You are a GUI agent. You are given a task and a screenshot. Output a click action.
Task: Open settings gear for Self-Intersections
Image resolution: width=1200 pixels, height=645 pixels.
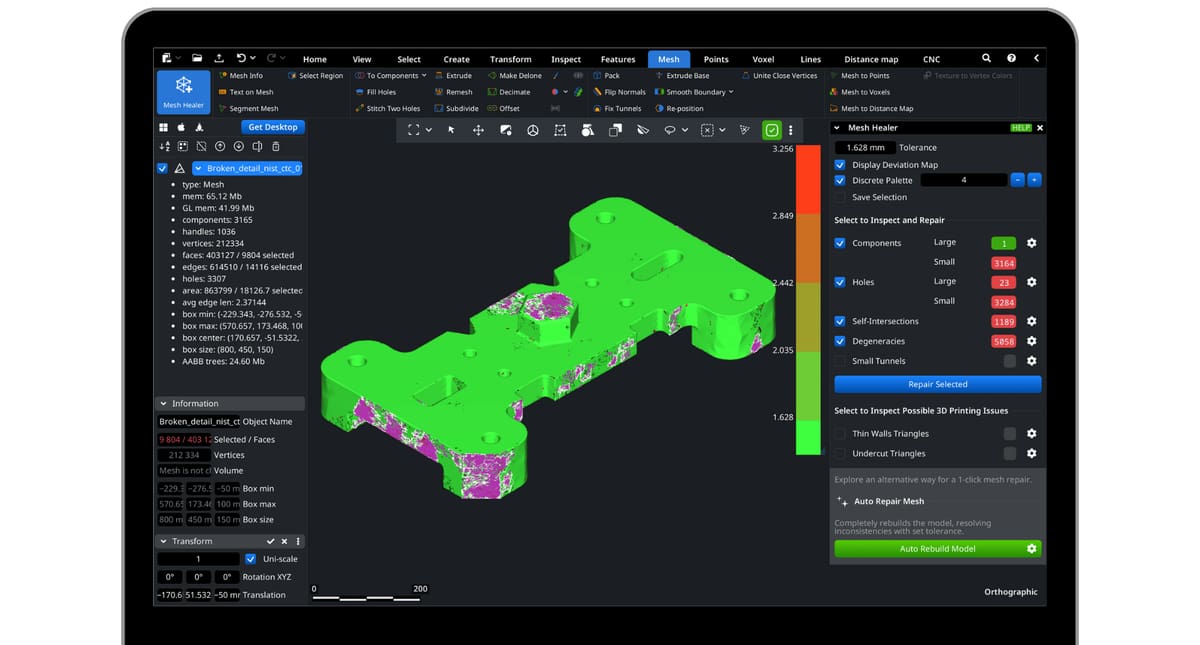[1031, 321]
